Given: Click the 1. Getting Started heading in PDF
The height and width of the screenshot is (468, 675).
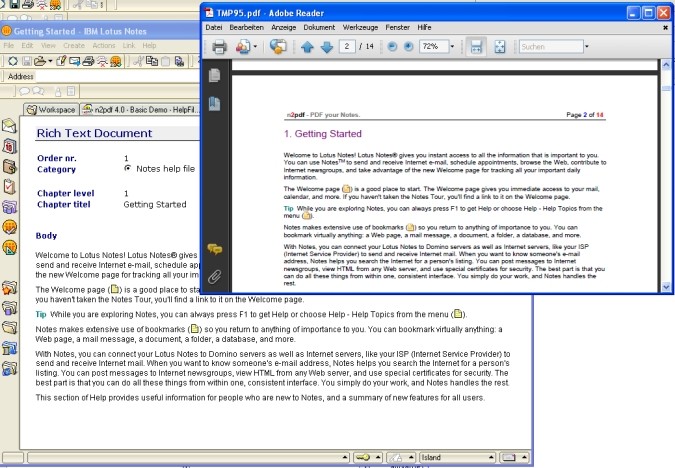Looking at the screenshot, I should pos(323,134).
